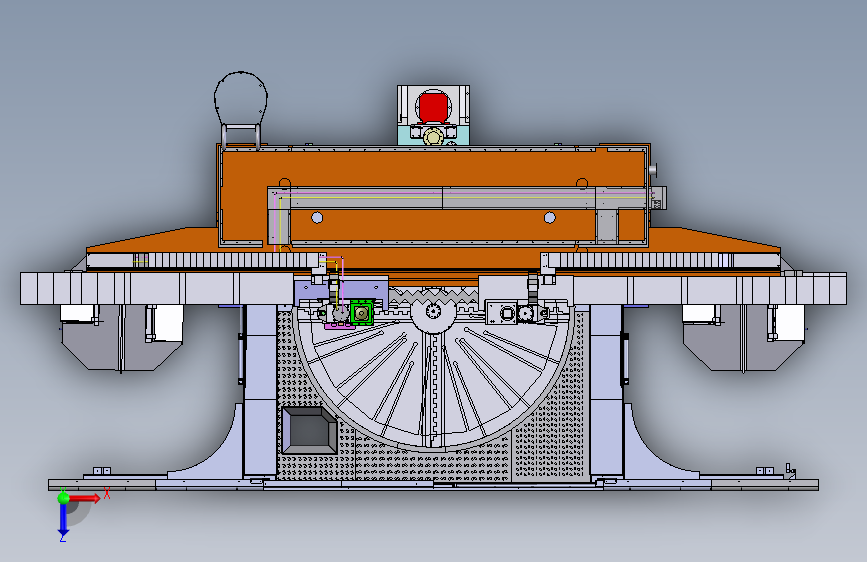Pick the yellow round flange below red motor
Screen dimensions: 867x562
(434, 136)
